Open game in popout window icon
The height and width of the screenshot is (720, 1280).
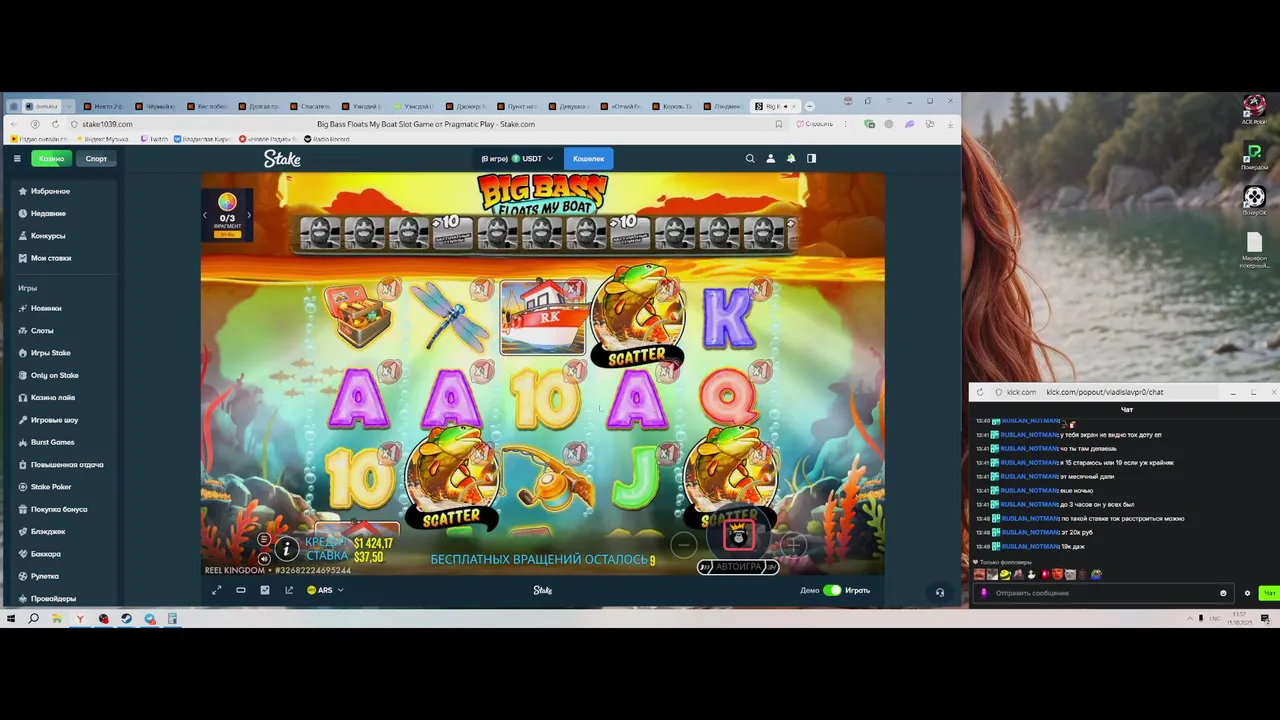[x=289, y=590]
